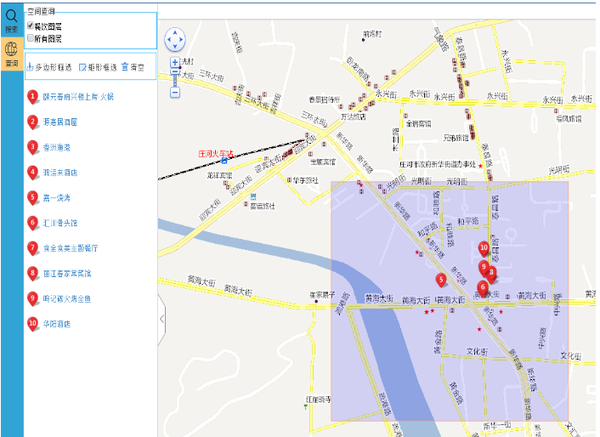Clear results with the 清空 trash button
Viewport: 600px width, 437px height.
[133, 67]
